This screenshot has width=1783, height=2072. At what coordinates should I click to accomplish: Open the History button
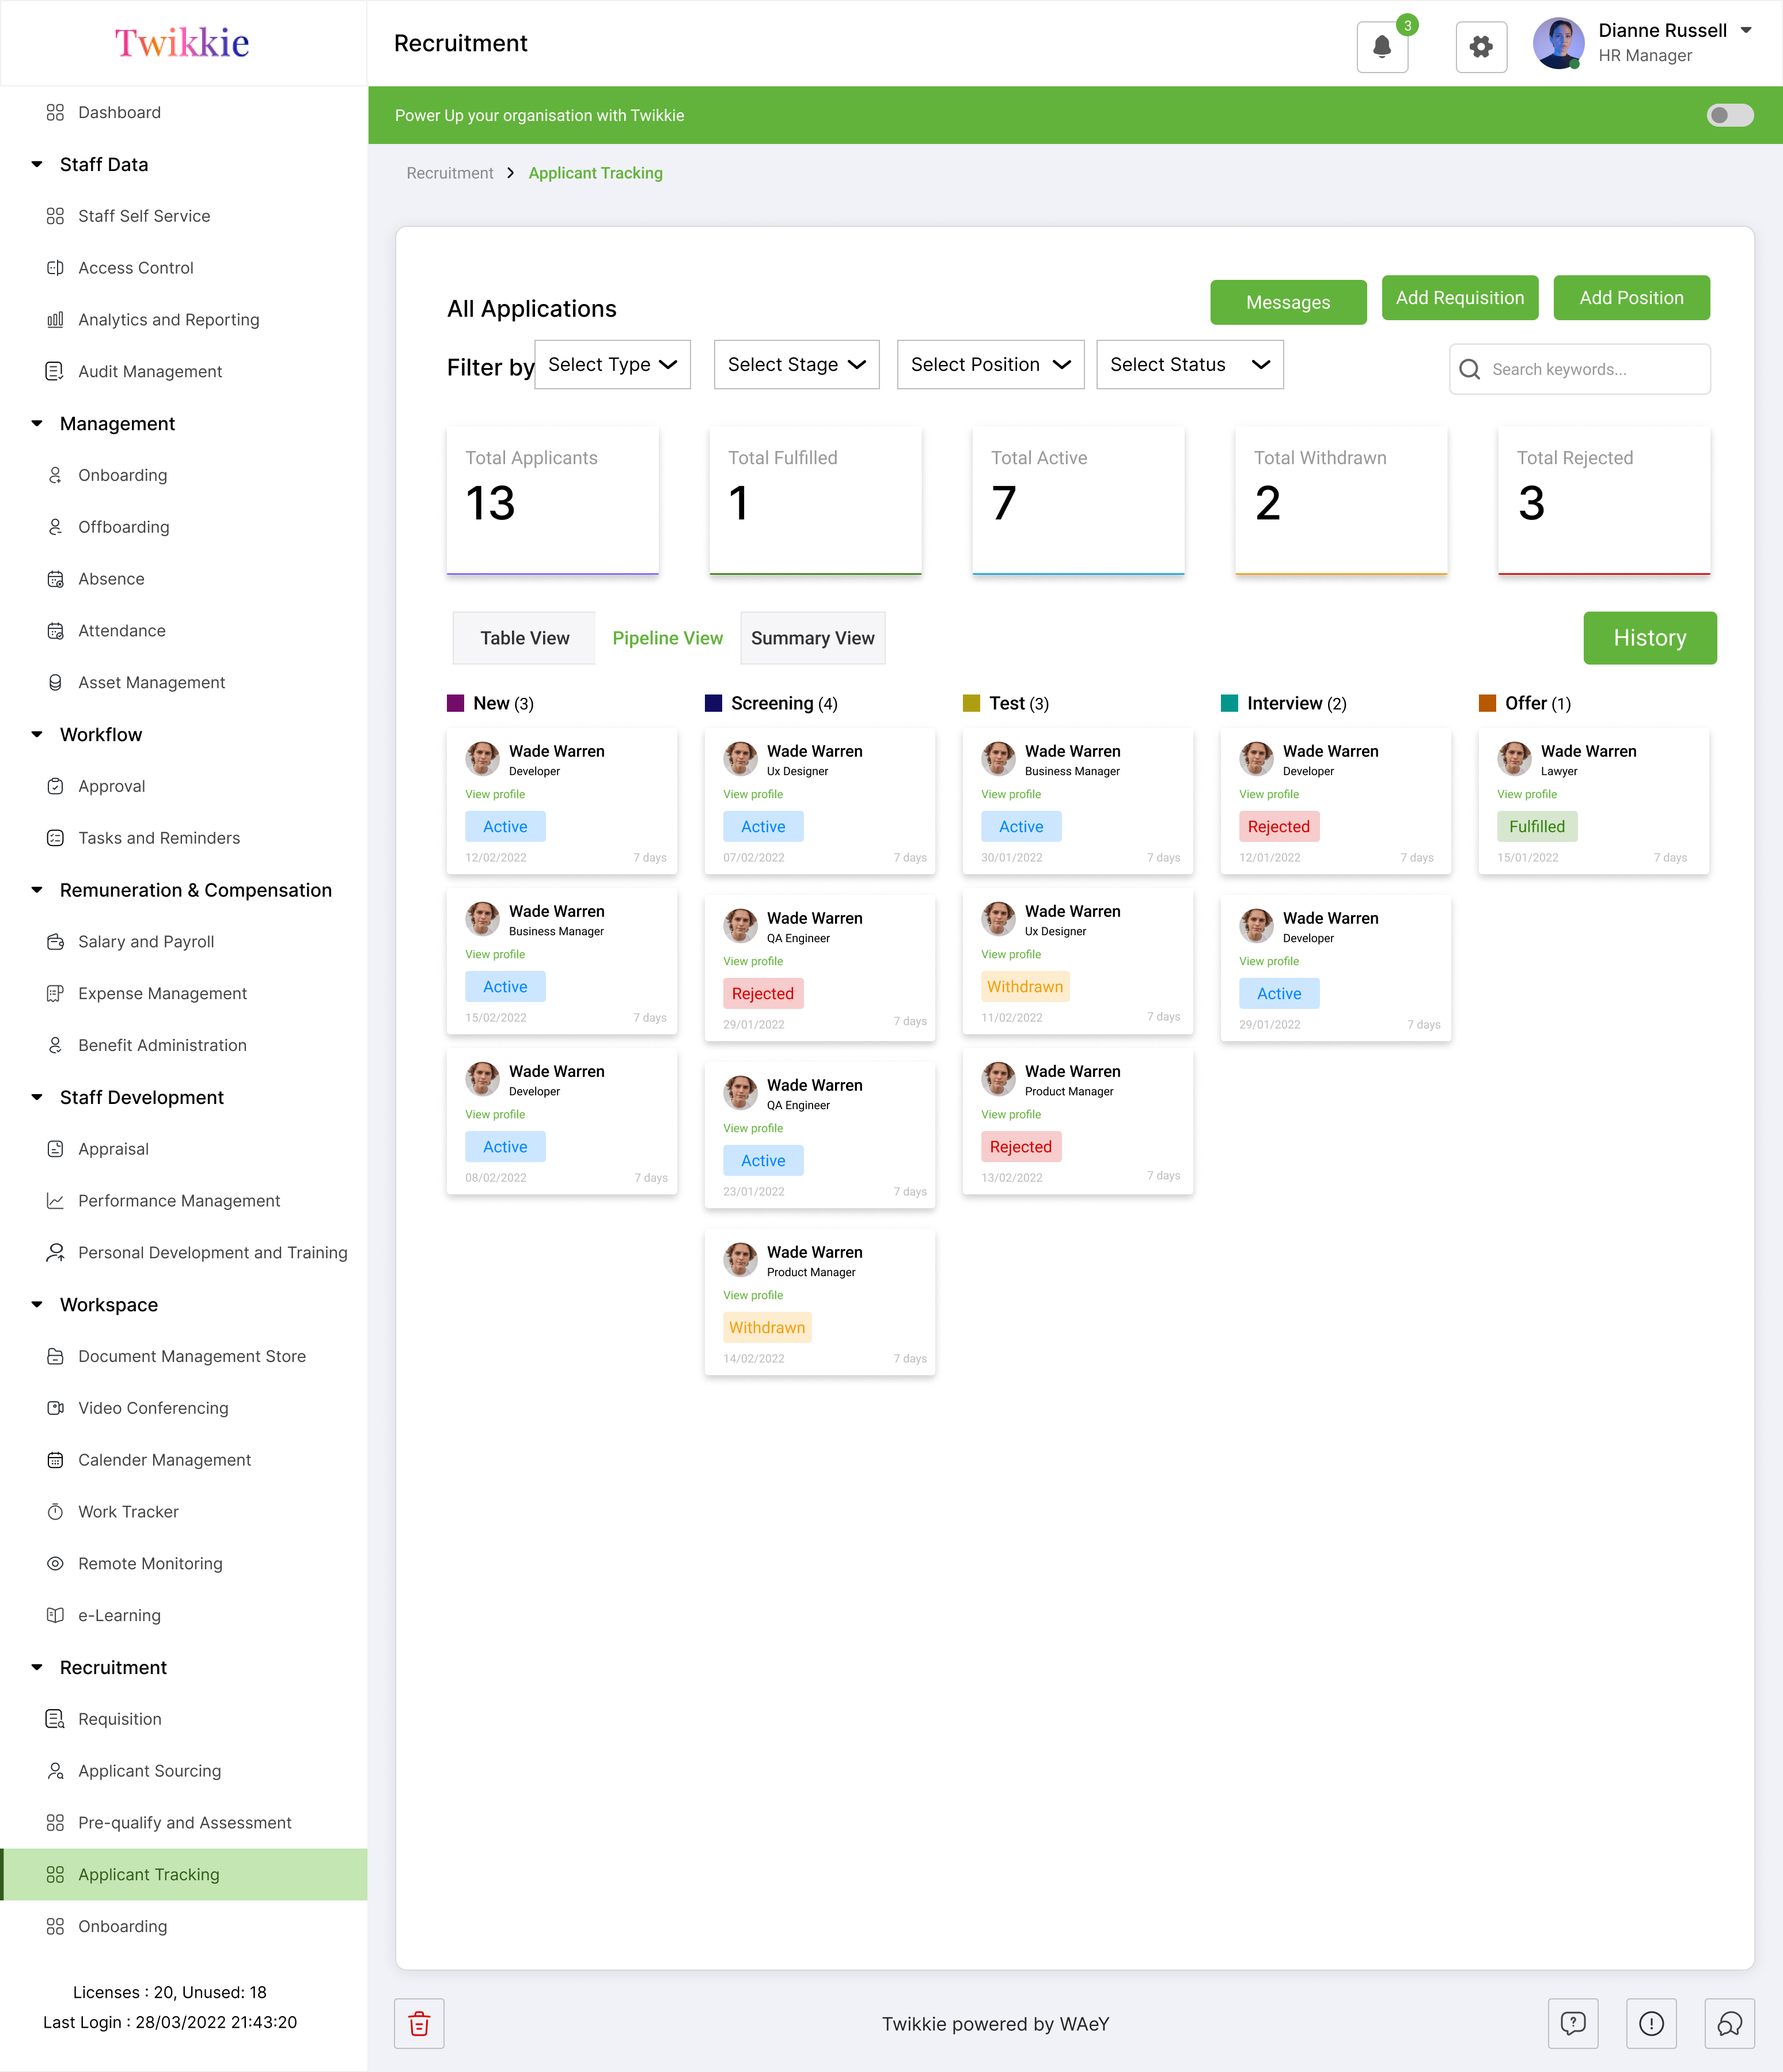tap(1649, 638)
